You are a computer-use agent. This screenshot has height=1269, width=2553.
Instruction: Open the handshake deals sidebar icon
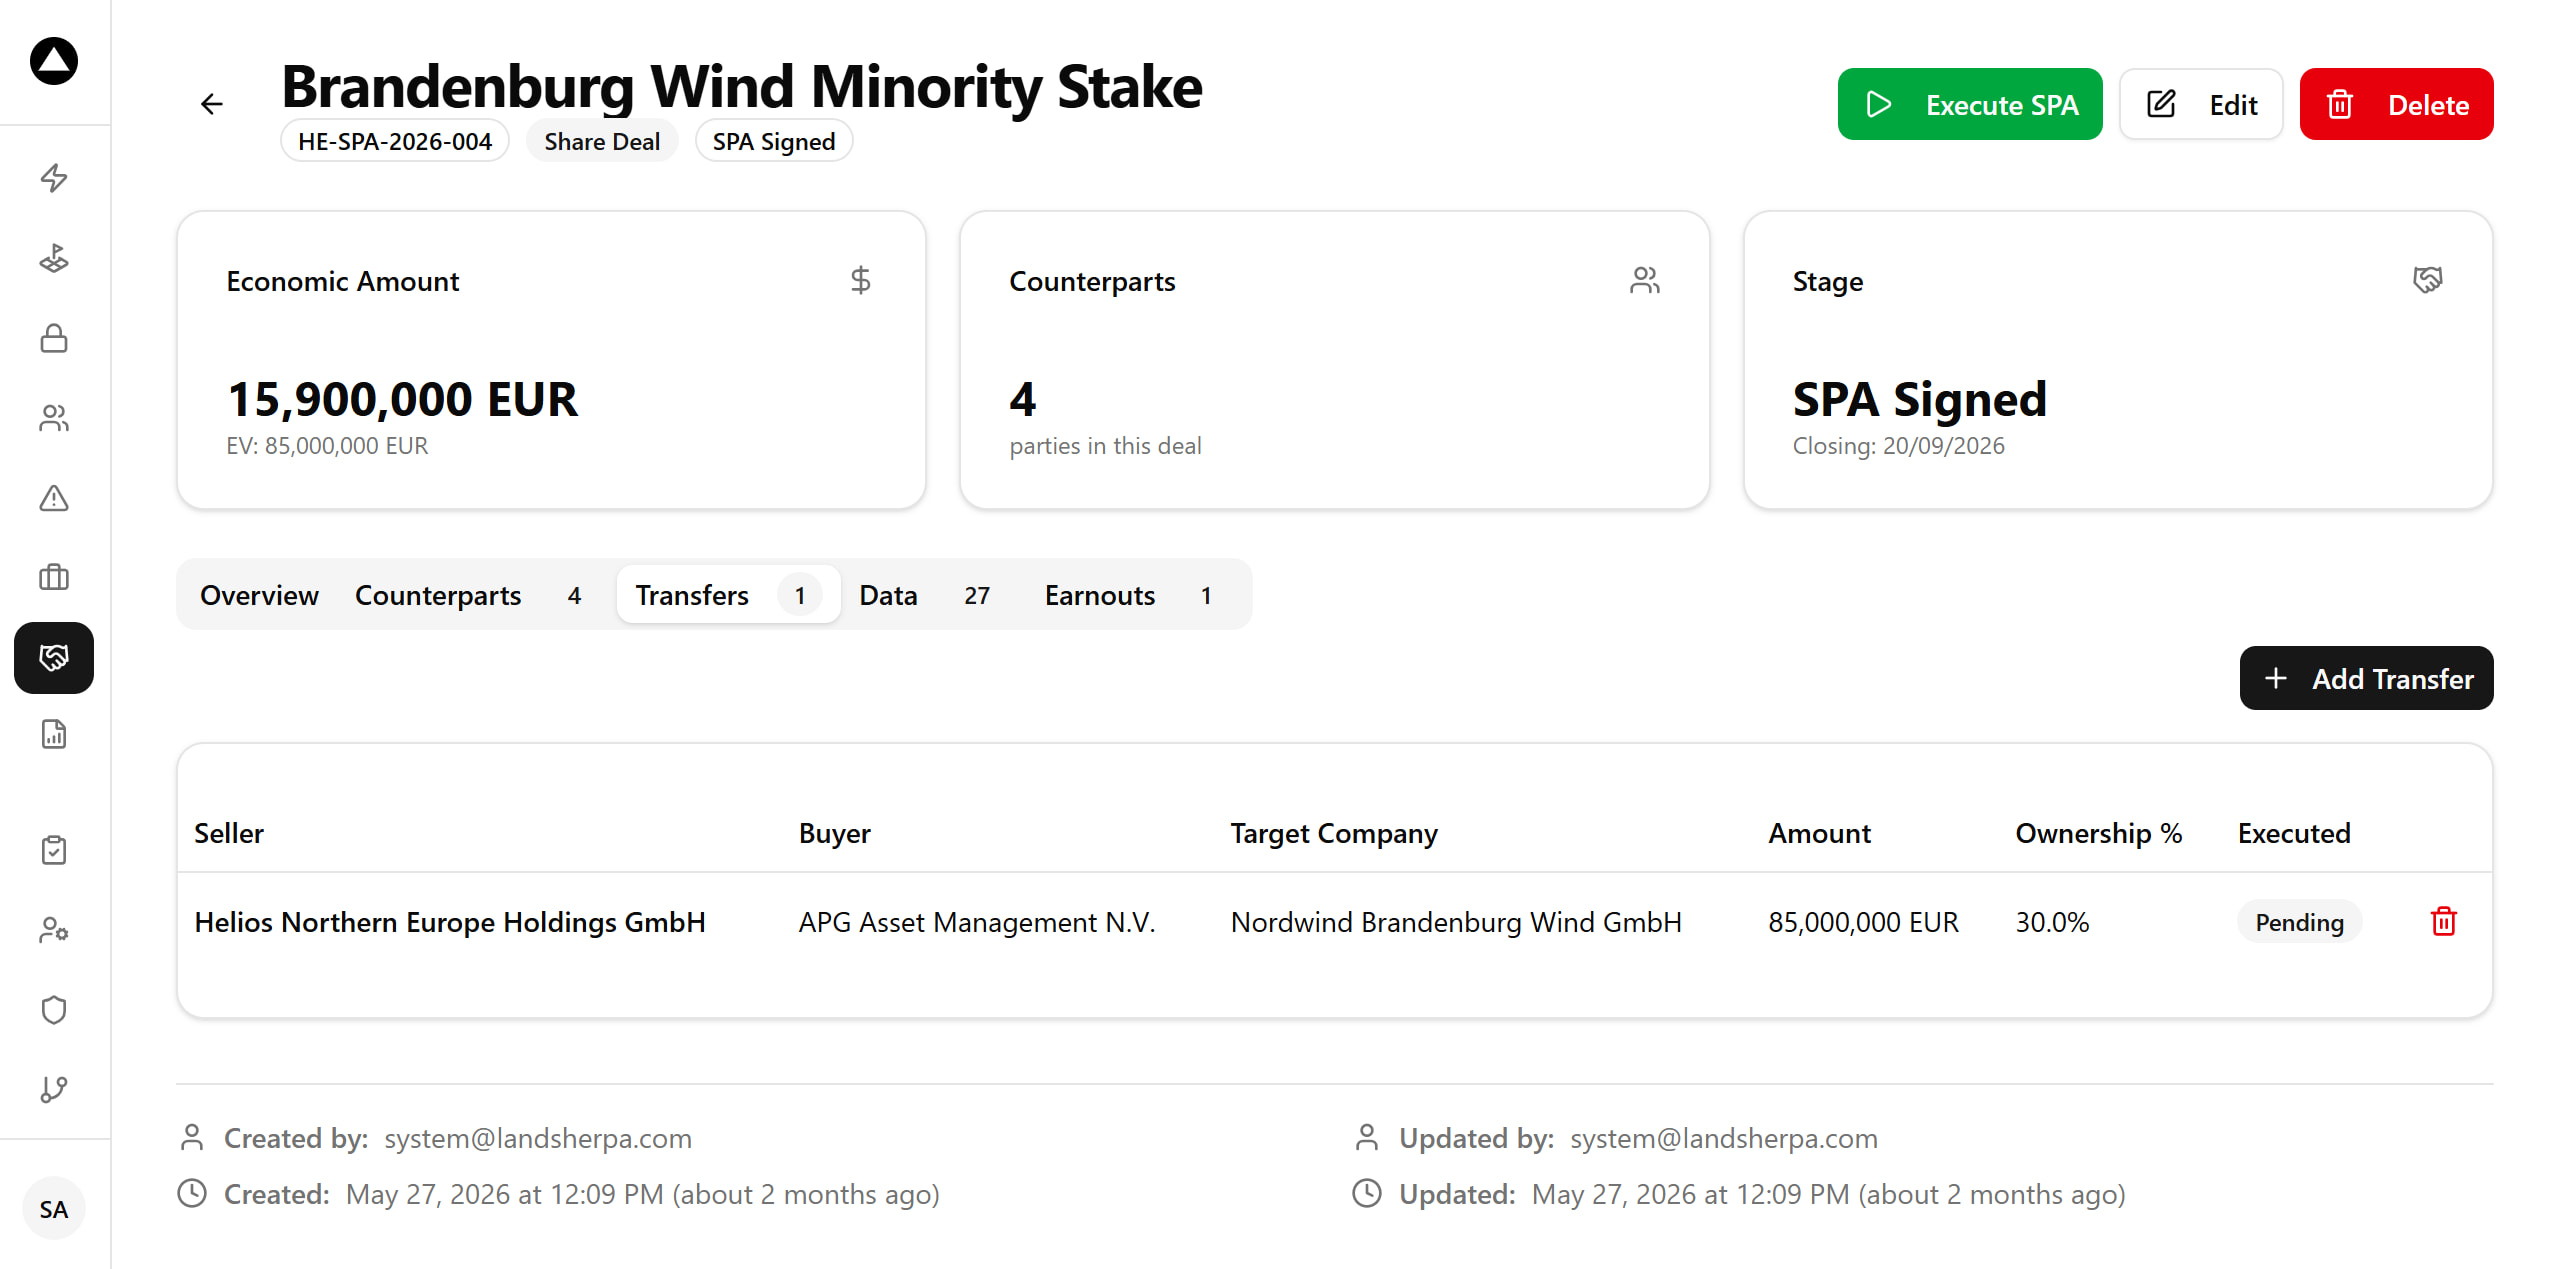coord(54,657)
